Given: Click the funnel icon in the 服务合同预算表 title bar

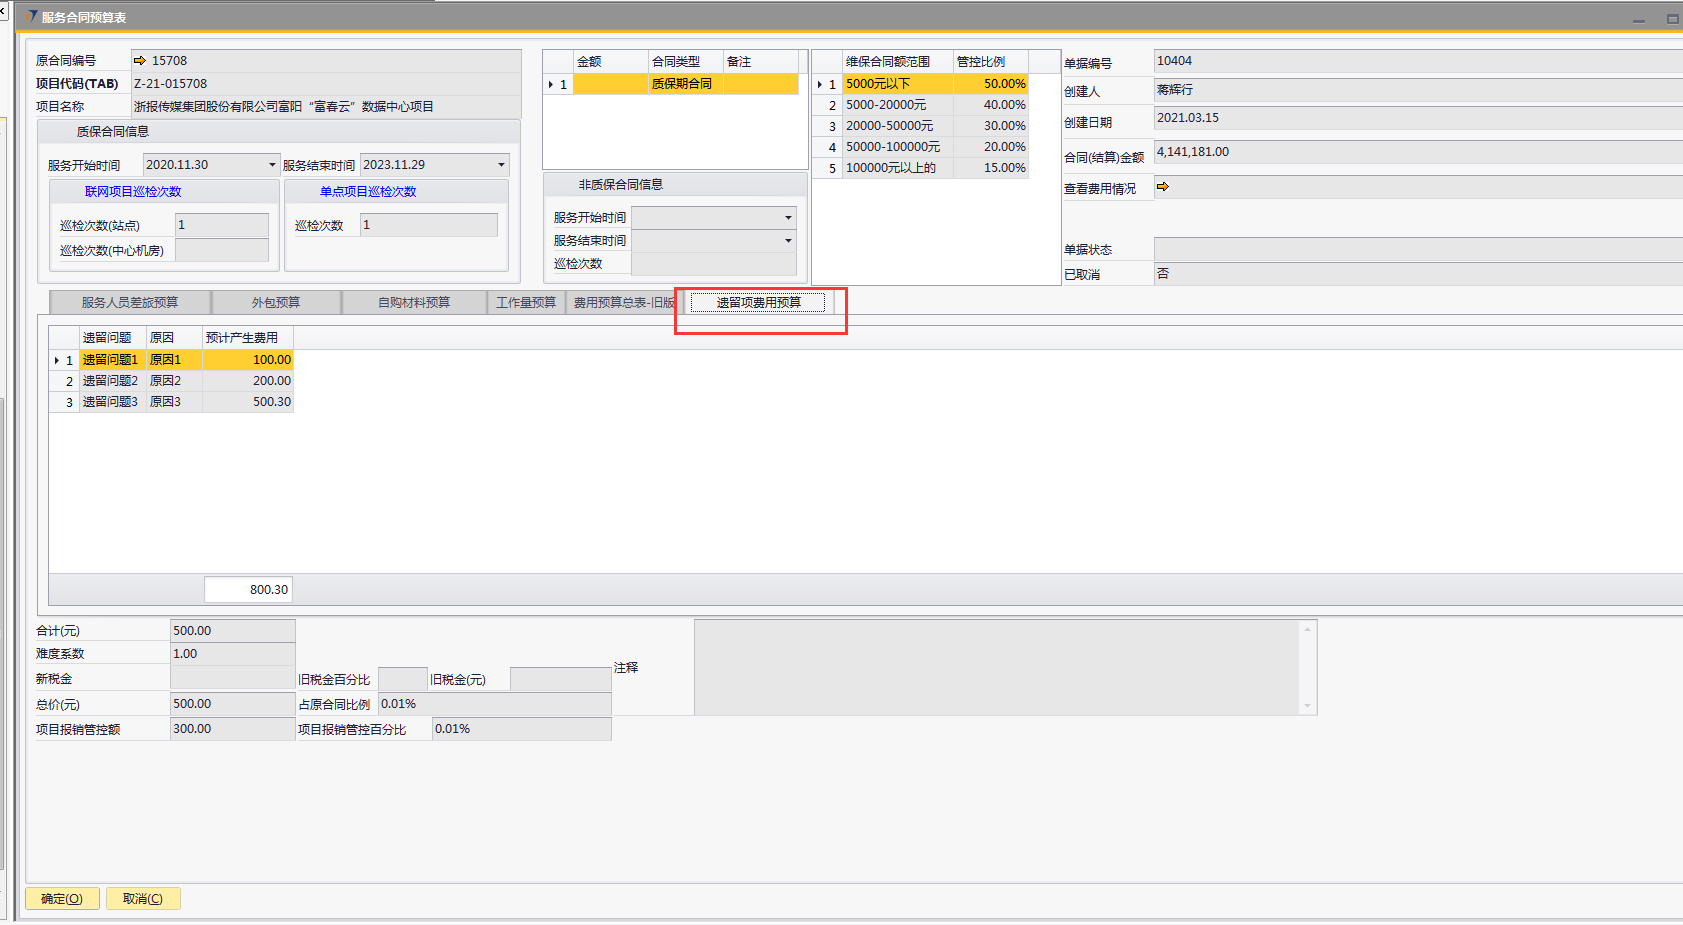Looking at the screenshot, I should pos(32,17).
